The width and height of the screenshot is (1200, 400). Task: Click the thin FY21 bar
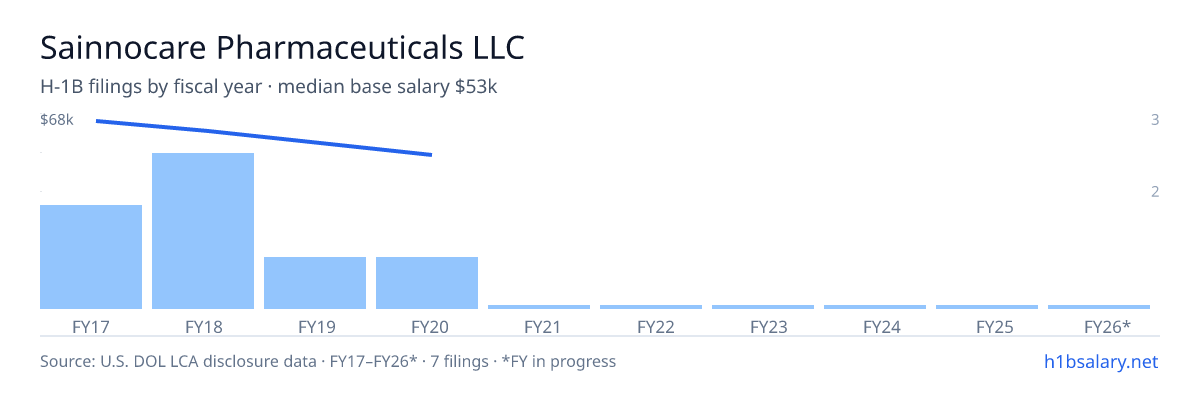tap(539, 307)
